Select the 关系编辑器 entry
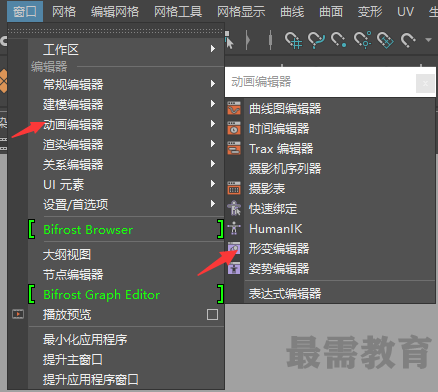This screenshot has width=438, height=392. (126, 164)
